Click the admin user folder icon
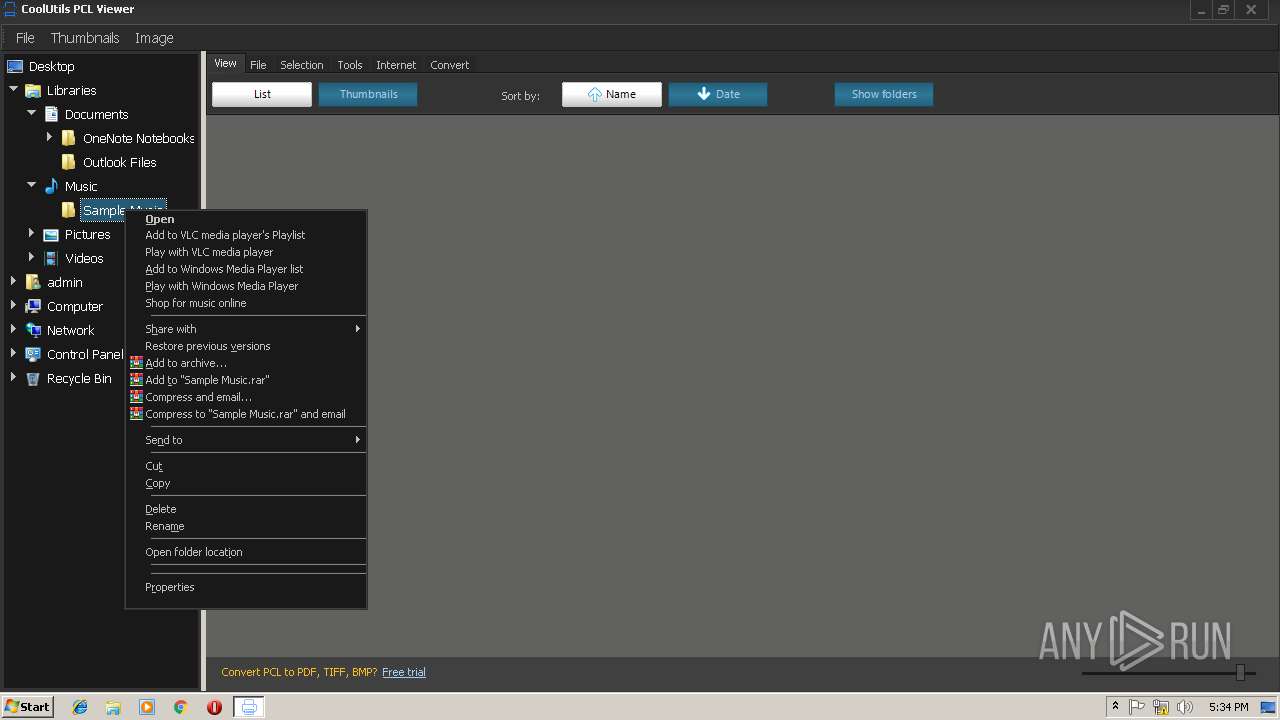This screenshot has height=720, width=1280. (33, 282)
